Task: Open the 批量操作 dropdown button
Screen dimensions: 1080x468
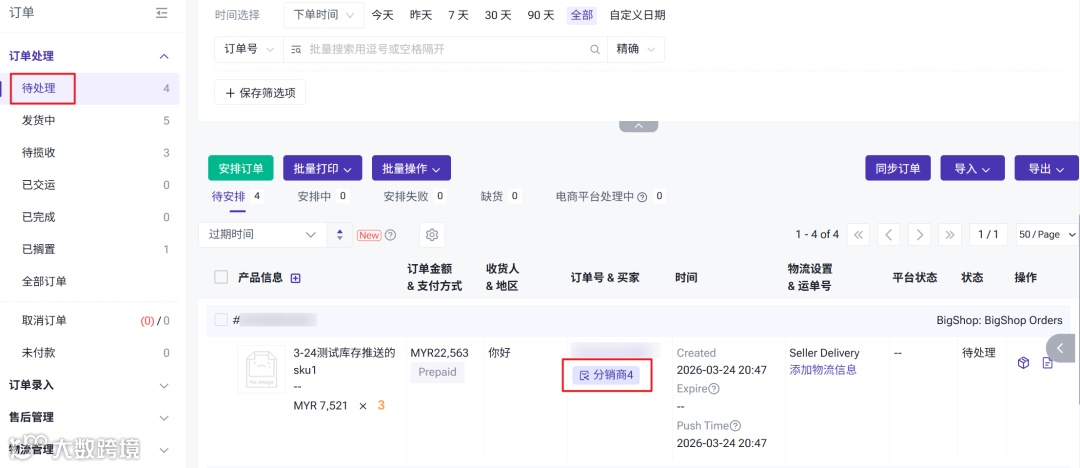Action: coord(411,168)
